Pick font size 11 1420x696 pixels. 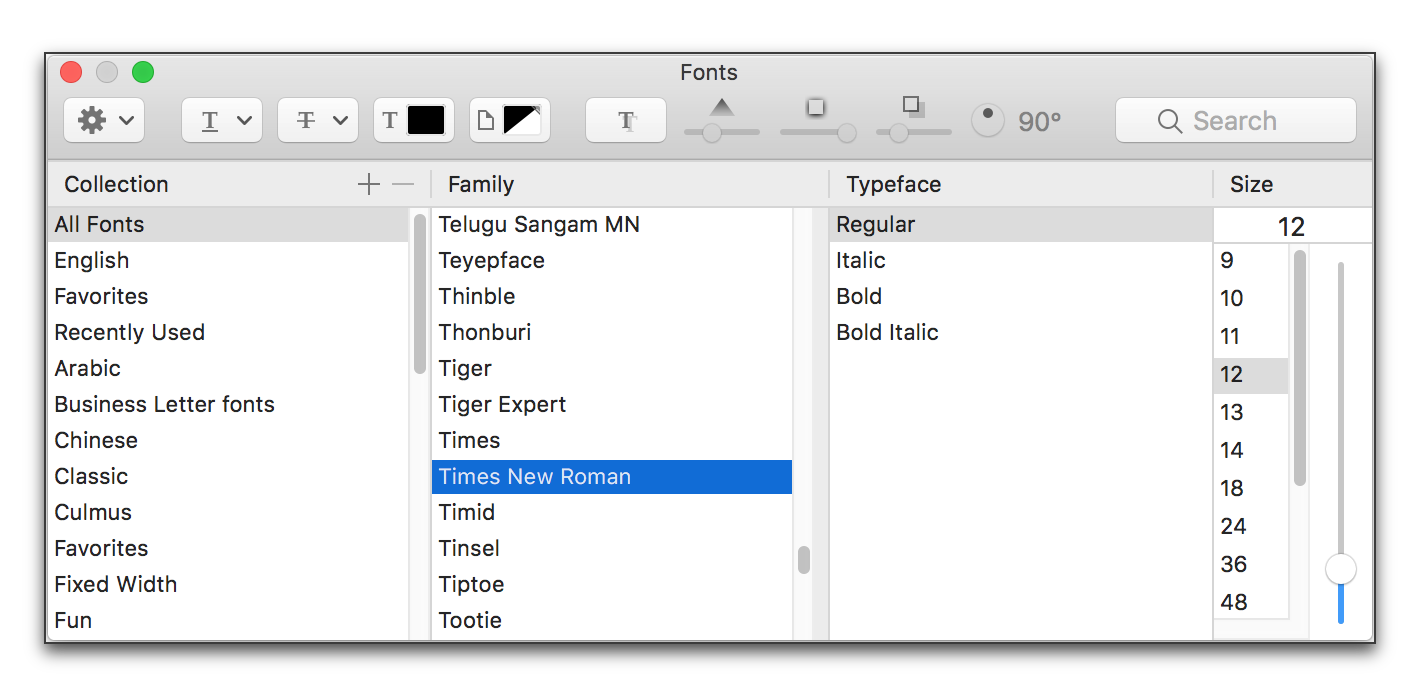[x=1251, y=336]
